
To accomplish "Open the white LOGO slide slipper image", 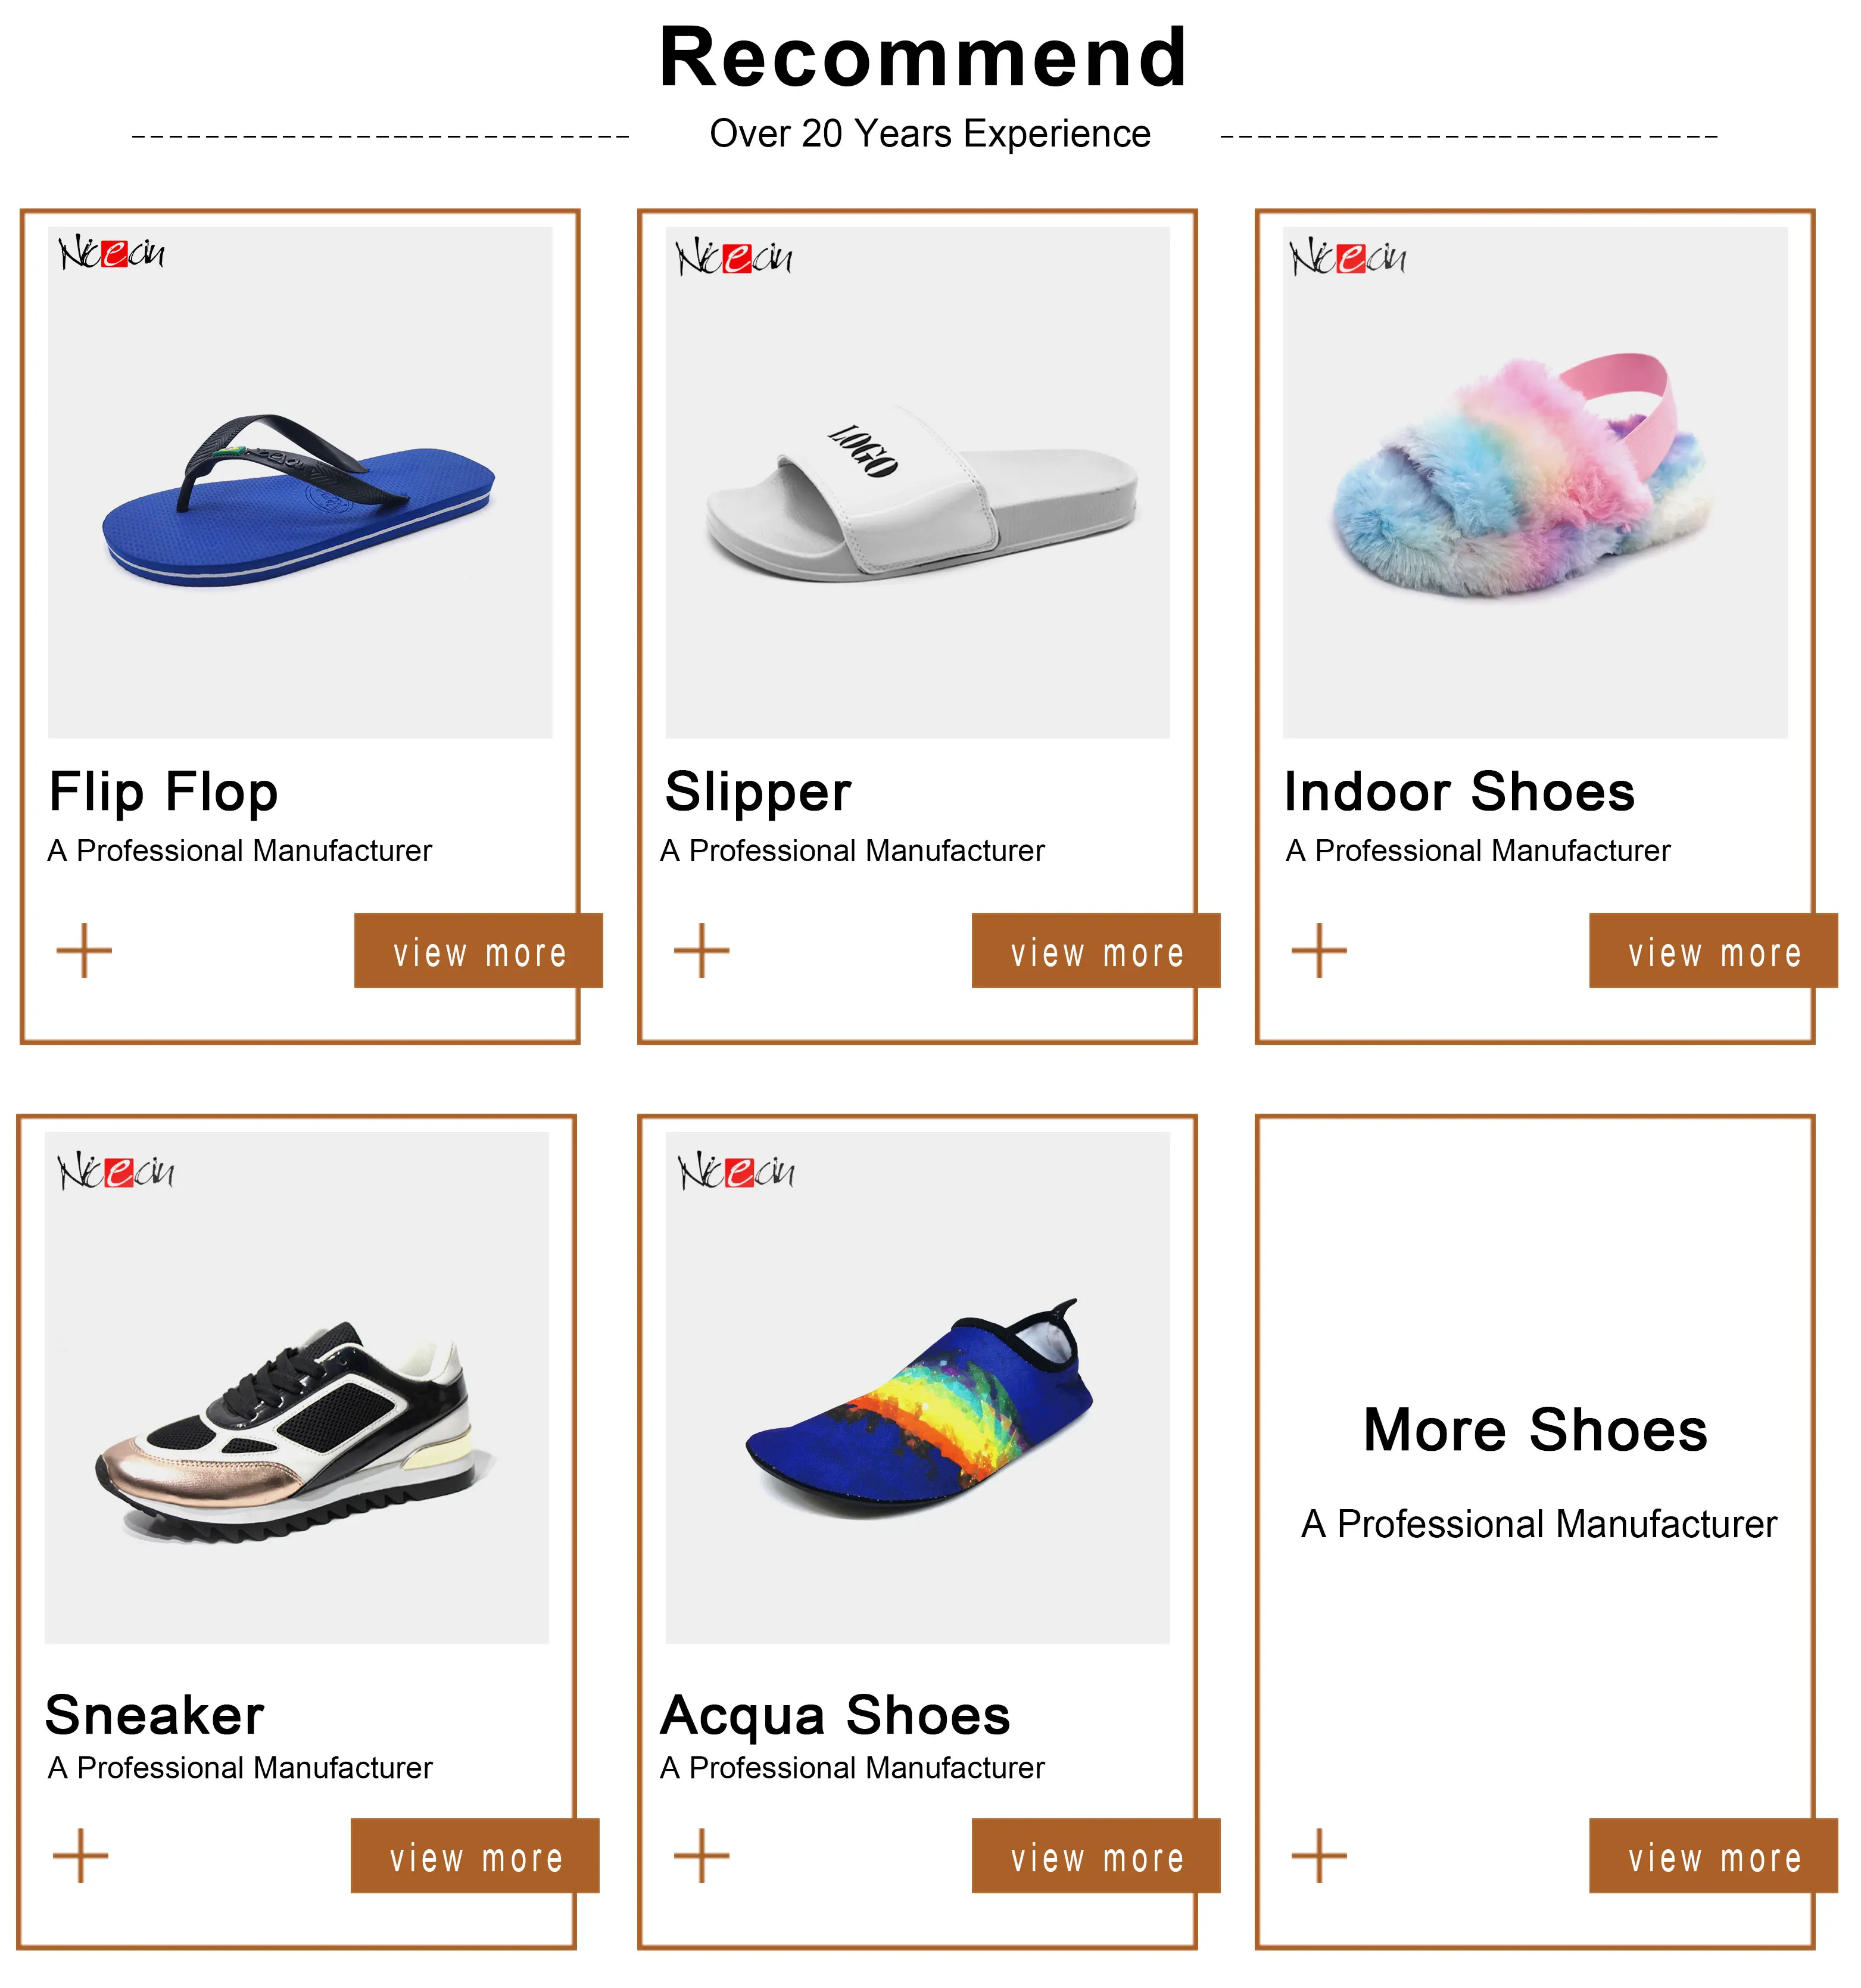I will (x=918, y=483).
